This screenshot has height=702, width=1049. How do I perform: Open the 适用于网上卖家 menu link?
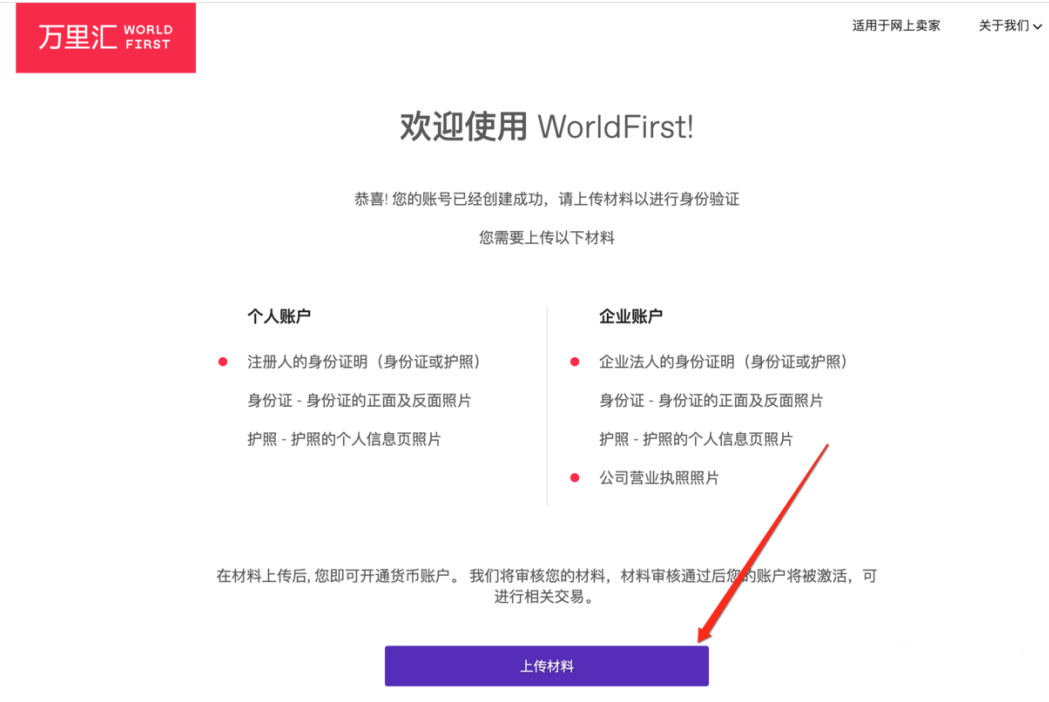[896, 26]
